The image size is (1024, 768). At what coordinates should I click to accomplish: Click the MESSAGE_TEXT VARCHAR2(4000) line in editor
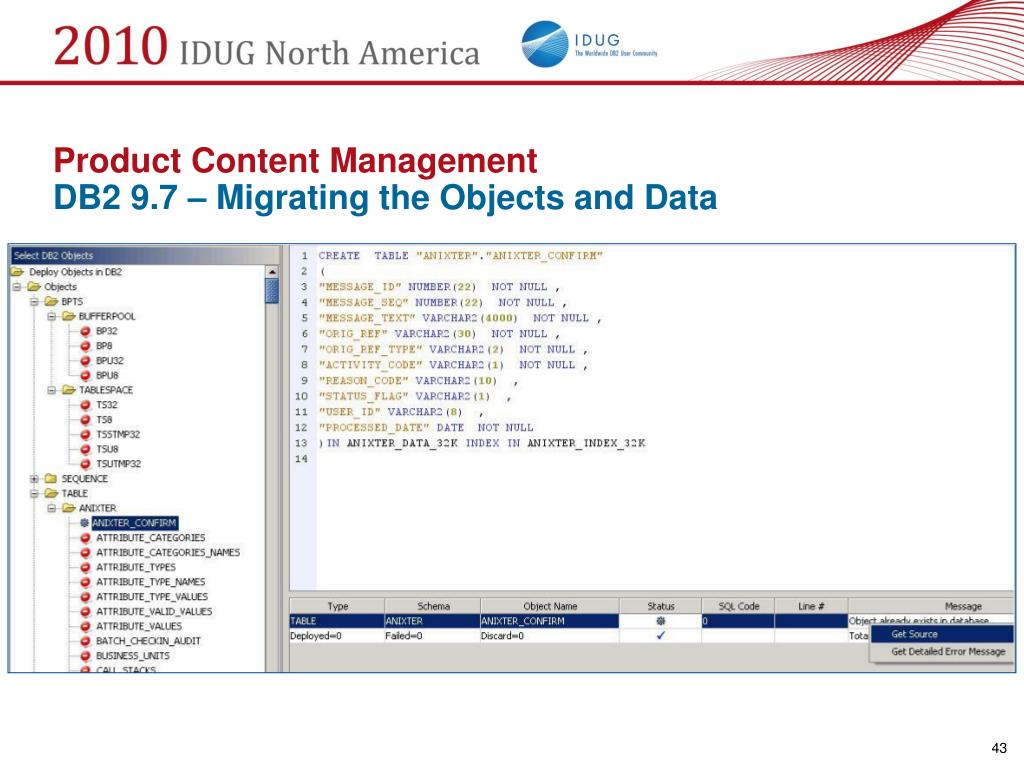coord(460,318)
